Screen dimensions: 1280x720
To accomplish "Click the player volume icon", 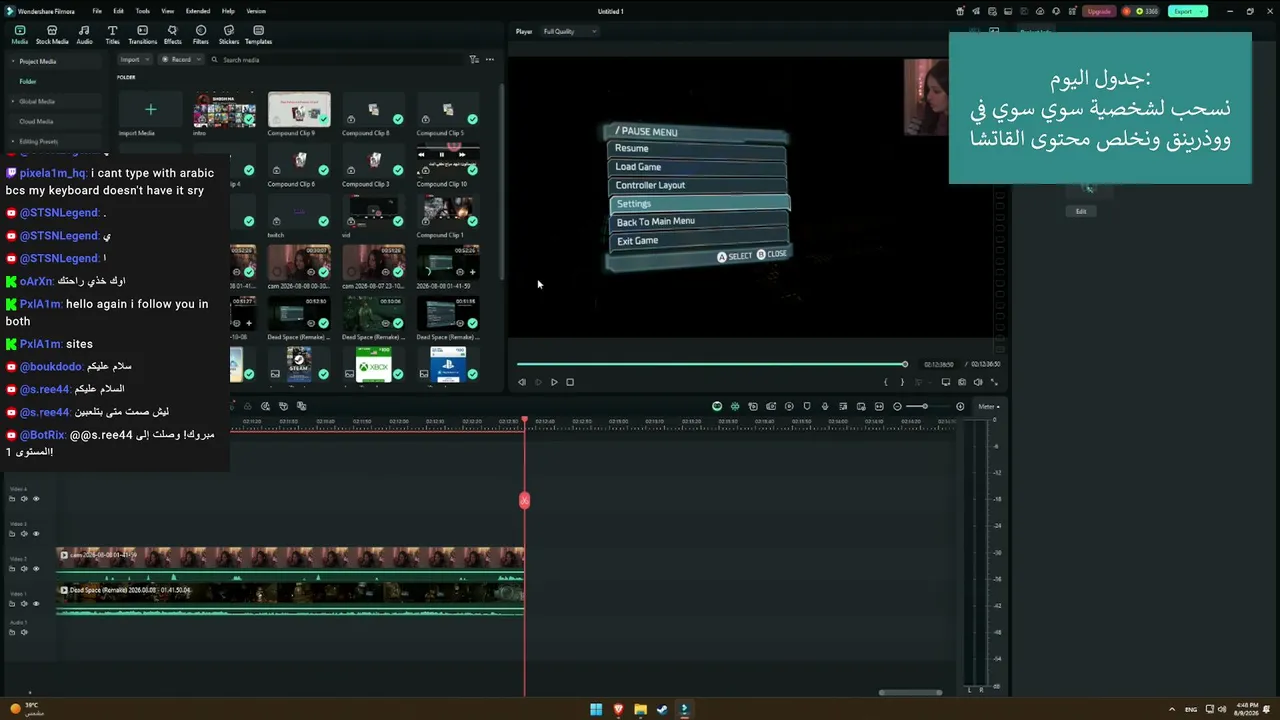I will click(978, 382).
